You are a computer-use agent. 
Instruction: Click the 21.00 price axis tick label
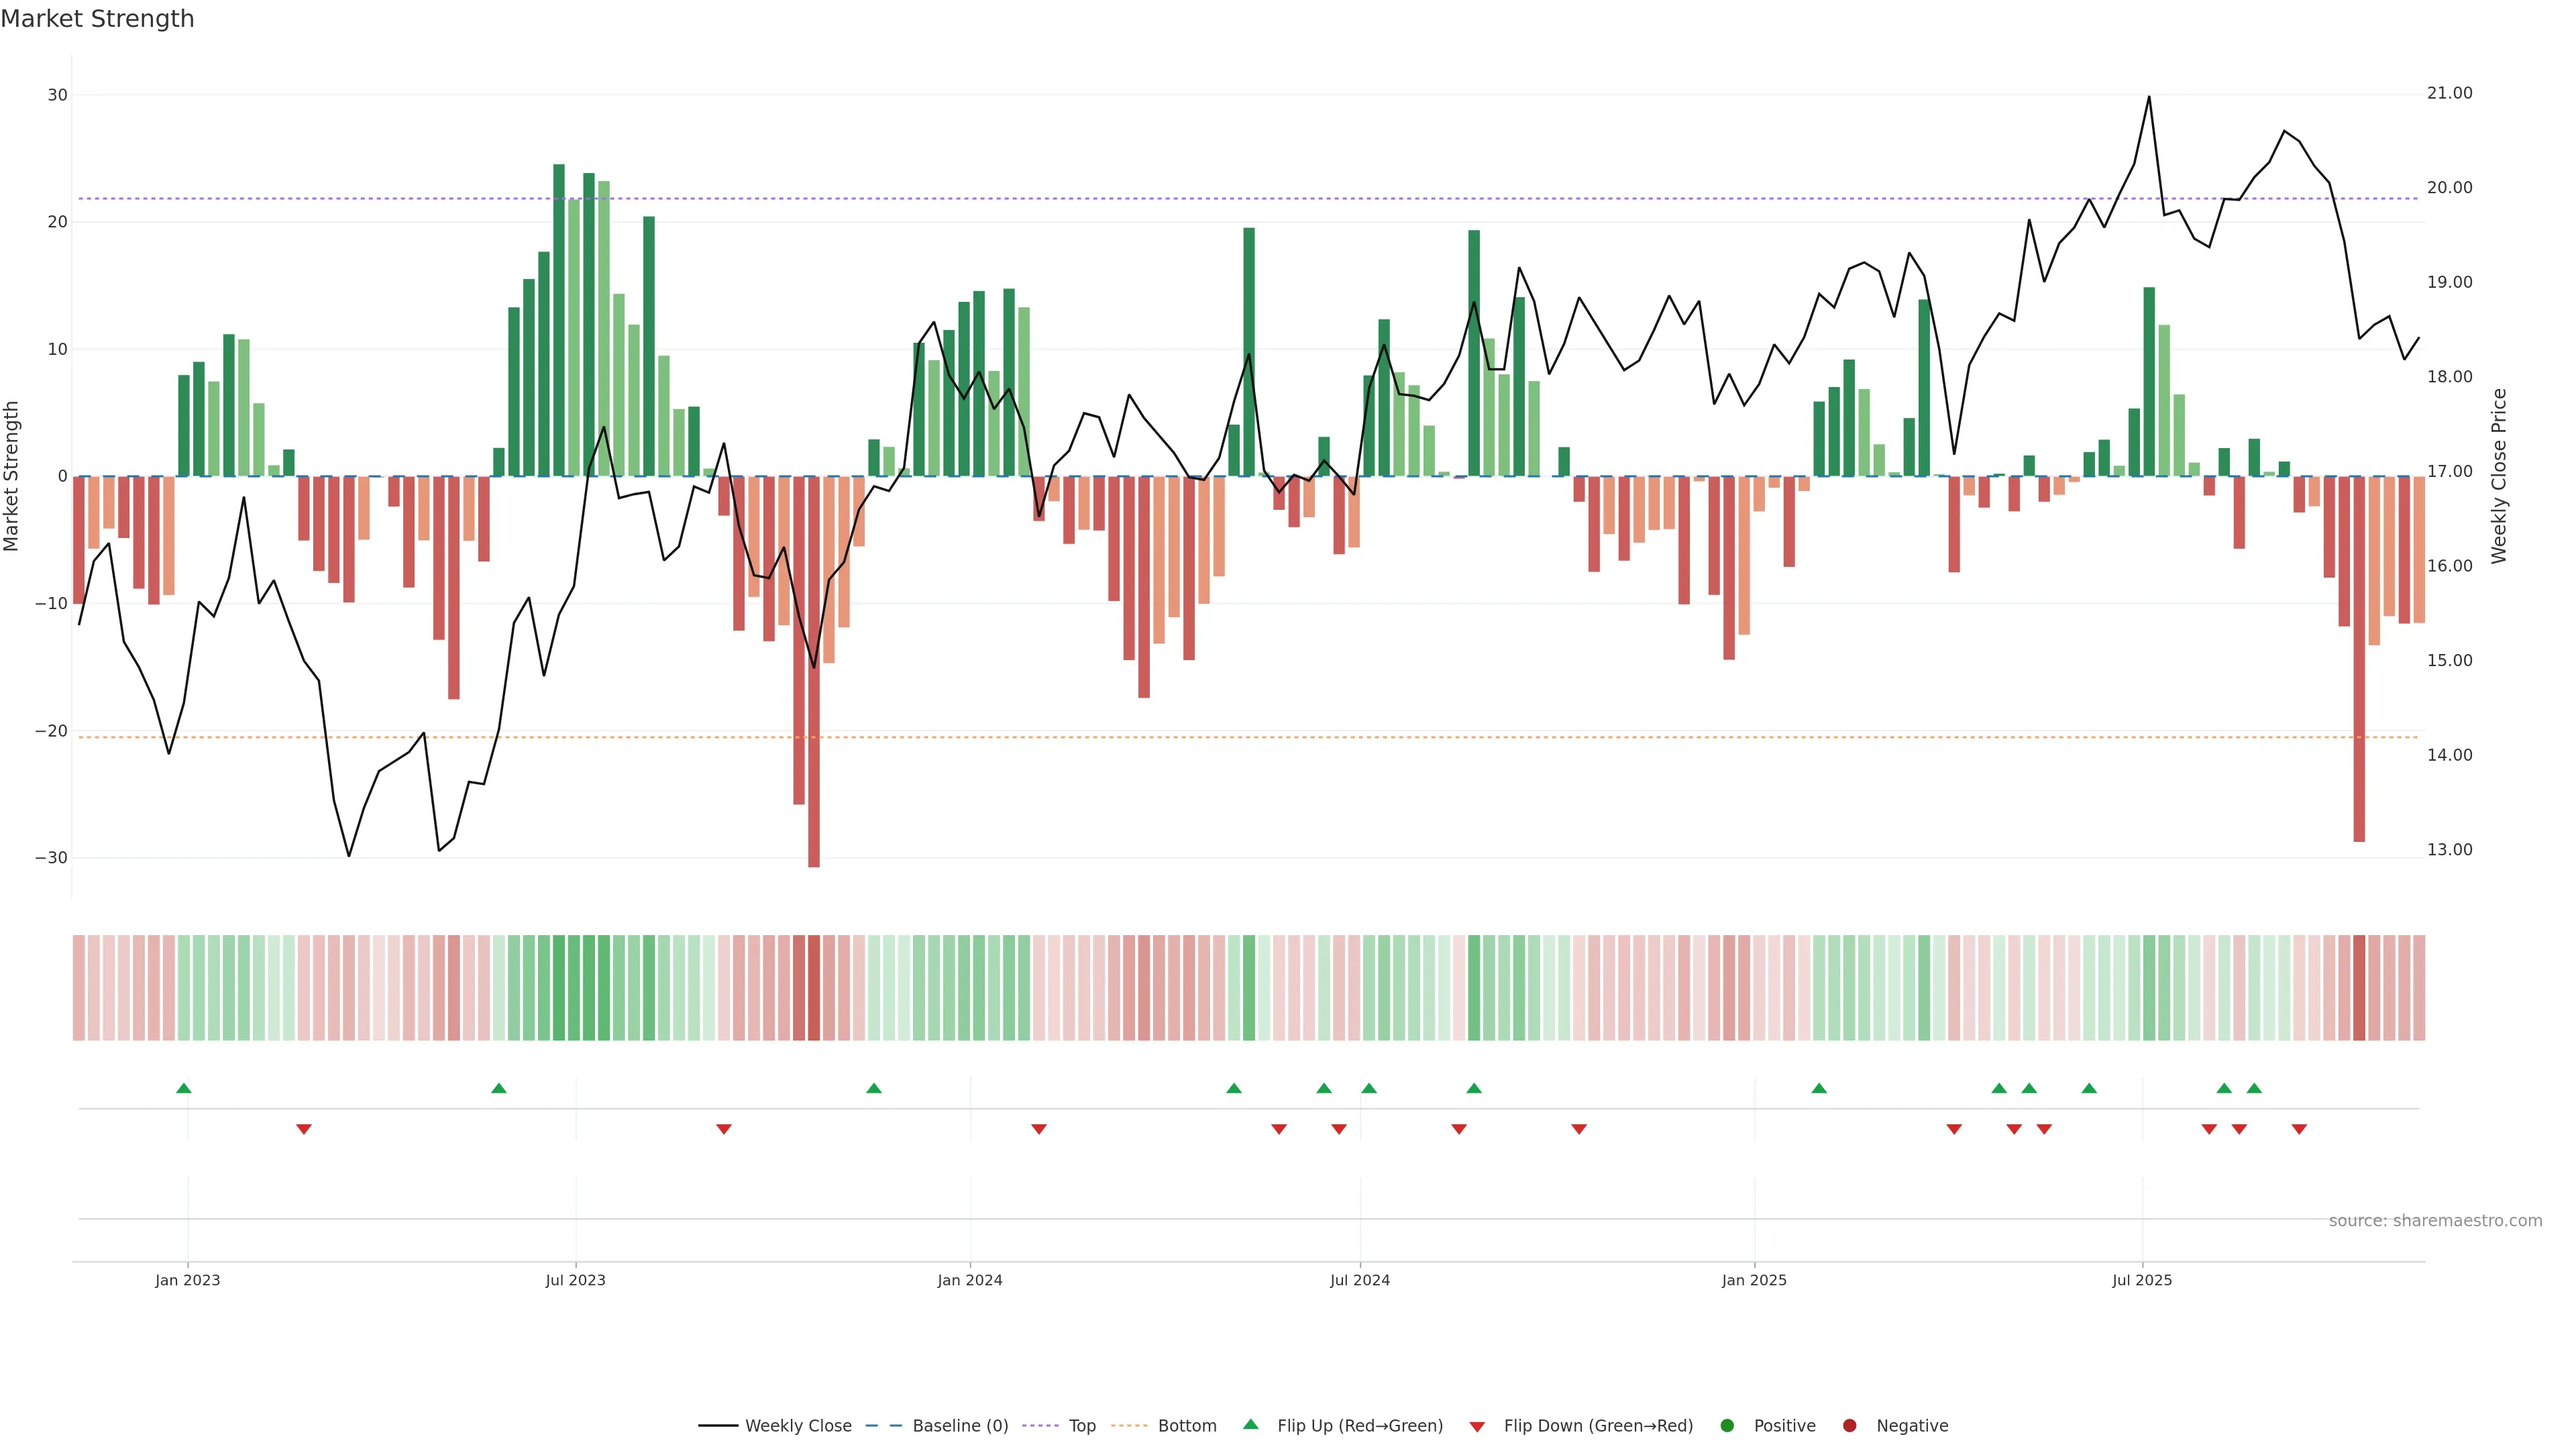(x=2449, y=93)
